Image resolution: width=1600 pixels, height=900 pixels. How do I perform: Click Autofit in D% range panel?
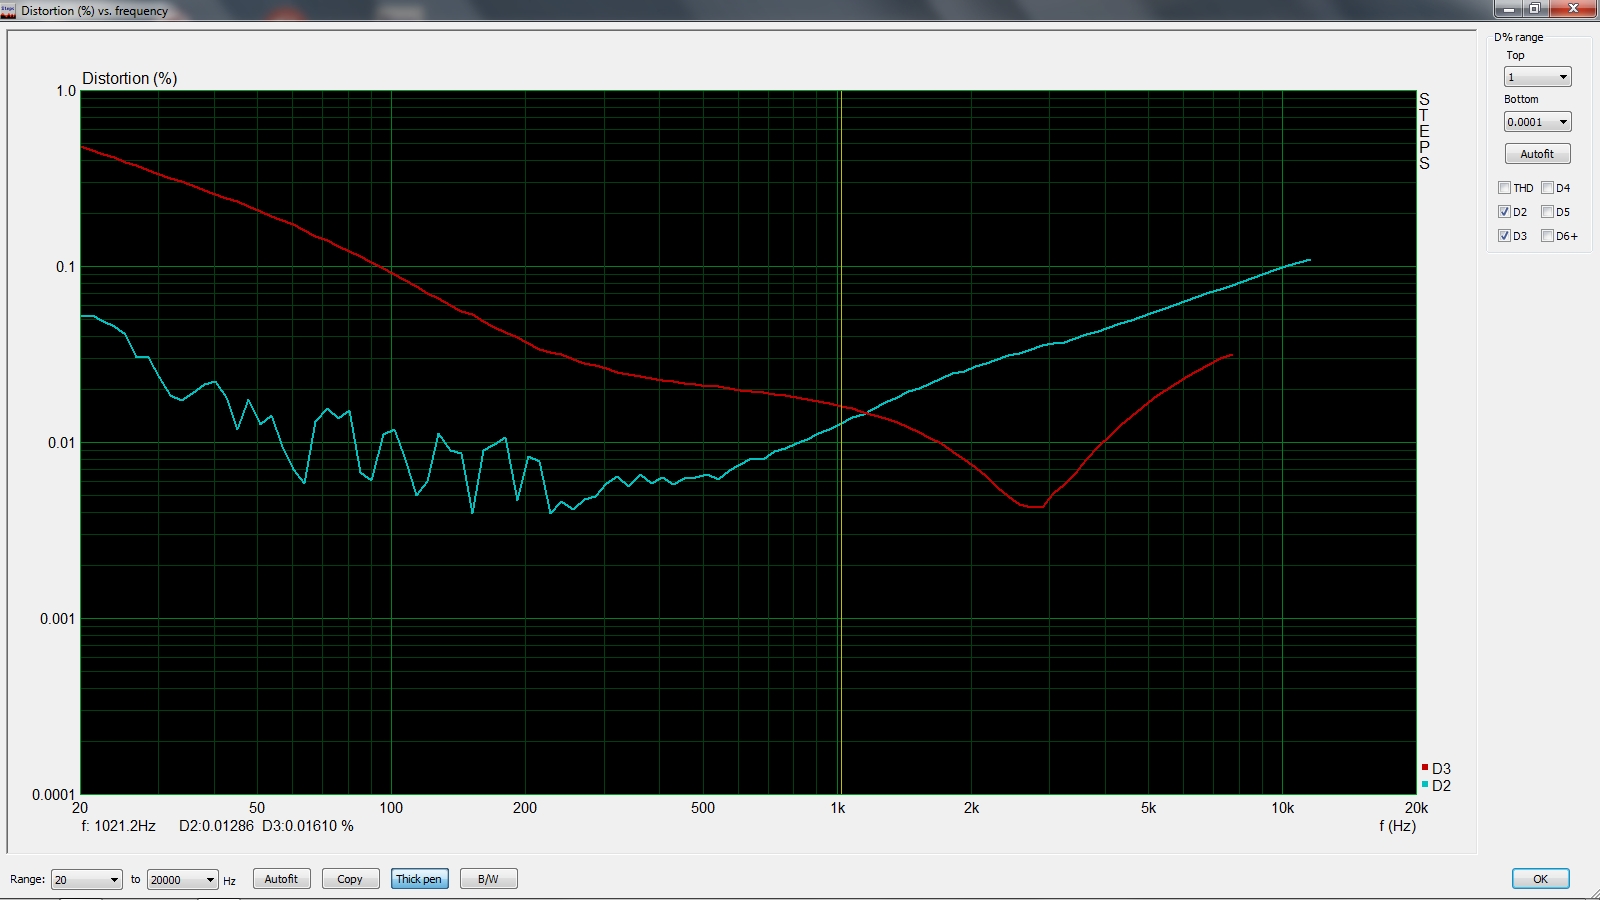click(1537, 154)
